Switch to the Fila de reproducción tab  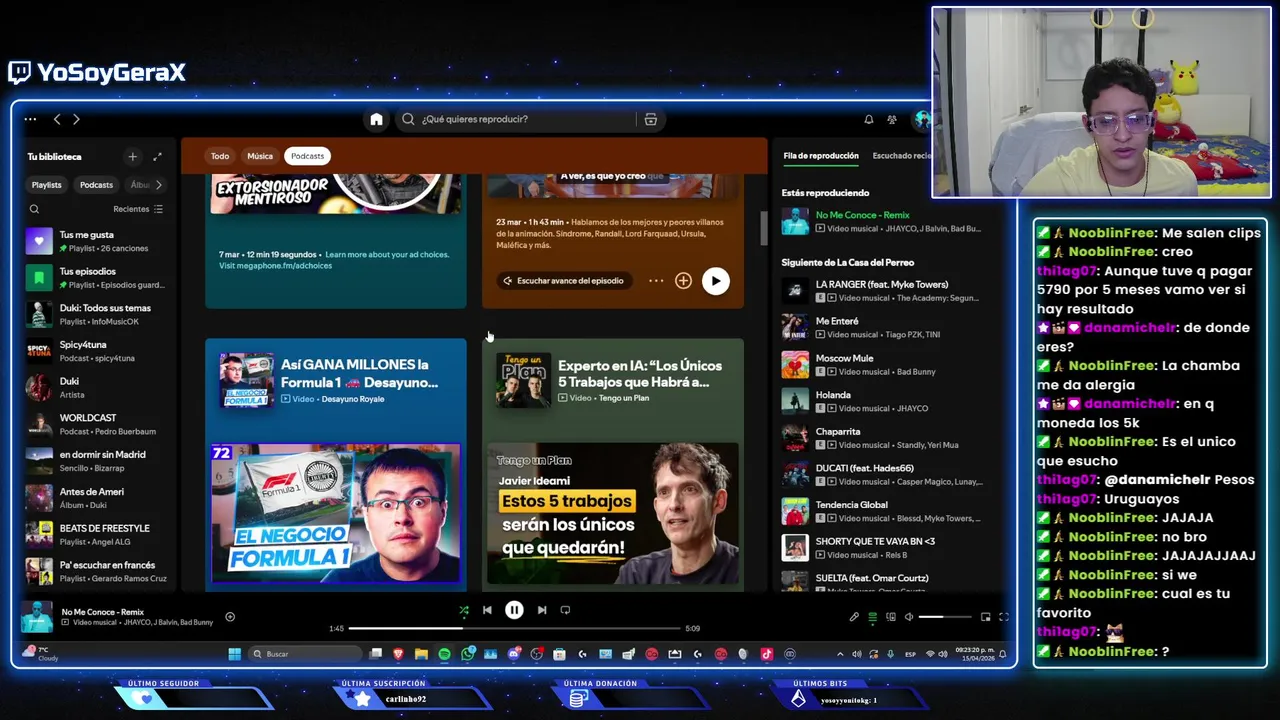point(821,156)
